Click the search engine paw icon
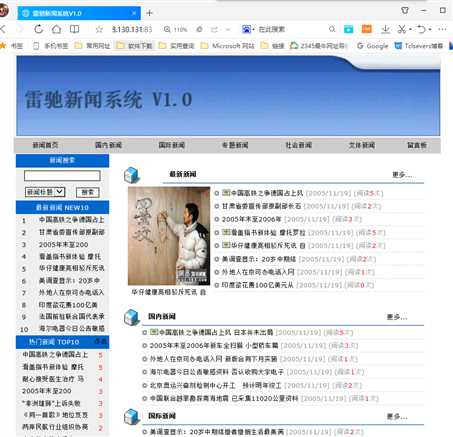453x437 pixels. pos(246,29)
